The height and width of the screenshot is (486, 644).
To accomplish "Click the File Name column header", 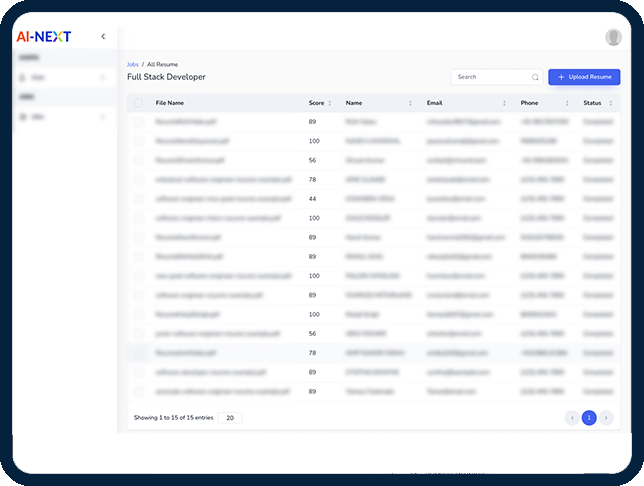I will tap(170, 103).
